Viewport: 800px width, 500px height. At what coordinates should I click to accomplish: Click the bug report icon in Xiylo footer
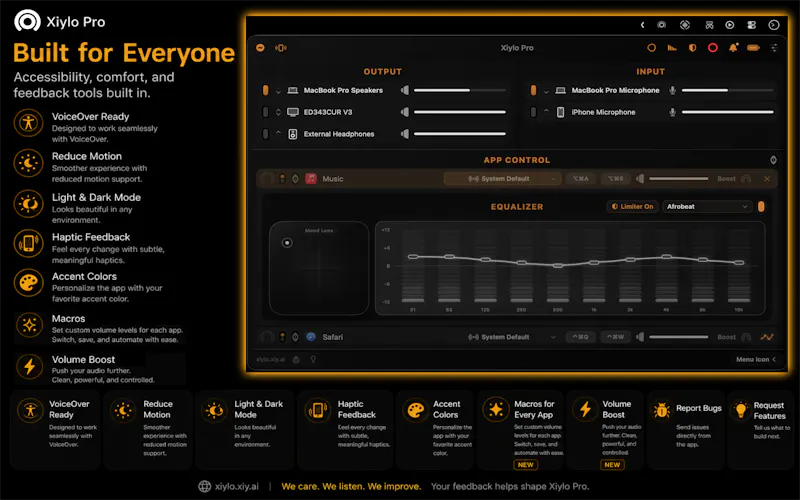[x=296, y=359]
